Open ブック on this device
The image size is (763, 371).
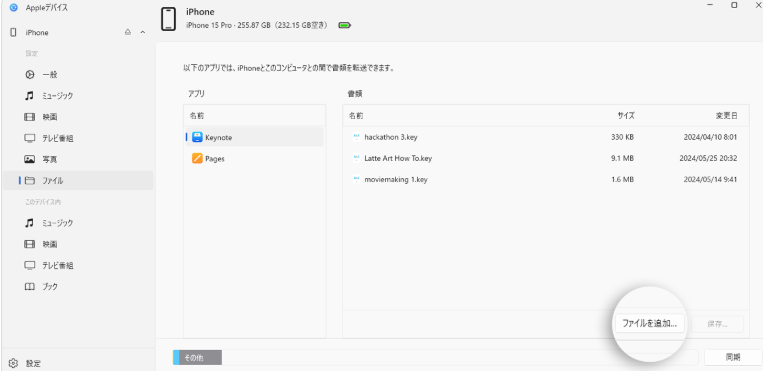tap(78, 286)
